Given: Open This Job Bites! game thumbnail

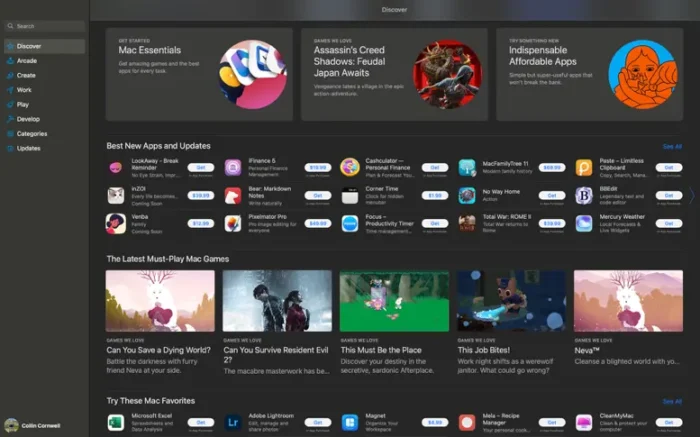Looking at the screenshot, I should 511,301.
